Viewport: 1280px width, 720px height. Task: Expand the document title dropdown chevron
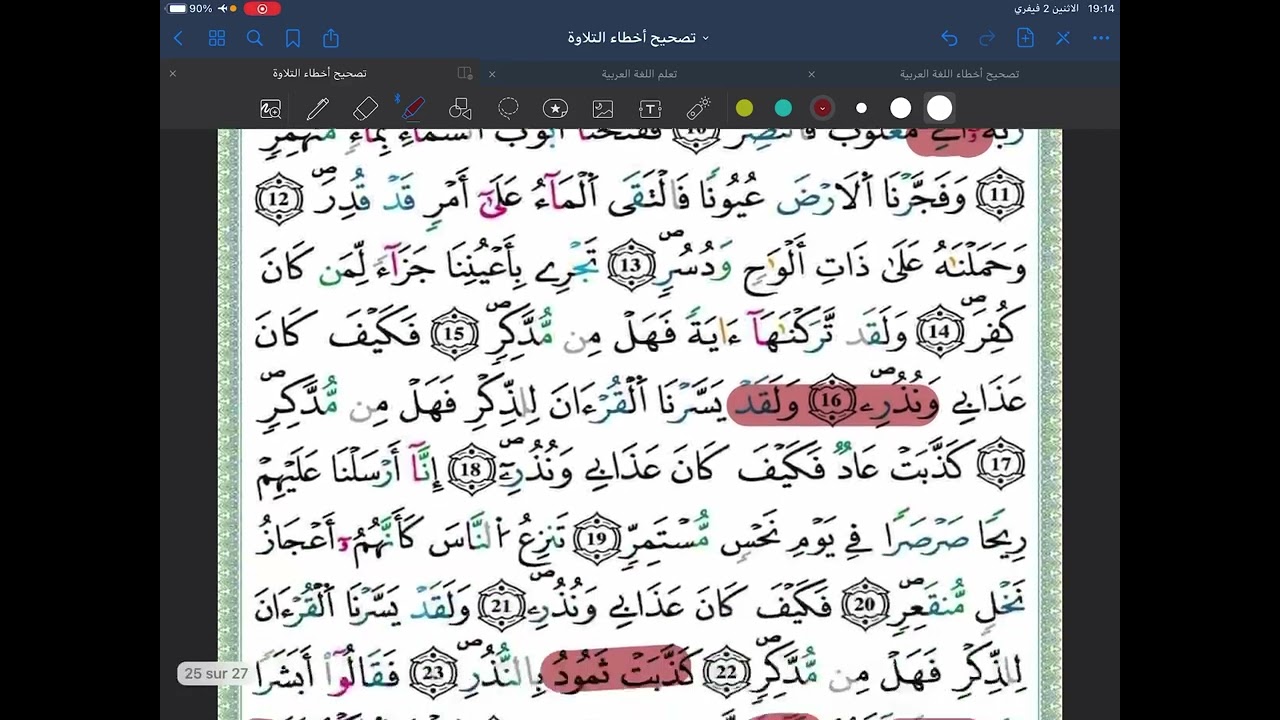[x=705, y=38]
